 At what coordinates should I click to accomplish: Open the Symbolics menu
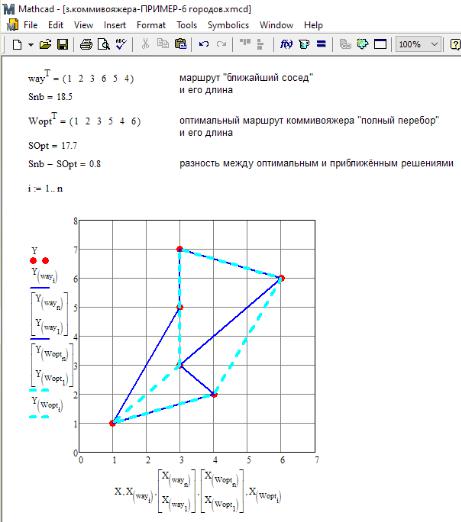point(228,25)
